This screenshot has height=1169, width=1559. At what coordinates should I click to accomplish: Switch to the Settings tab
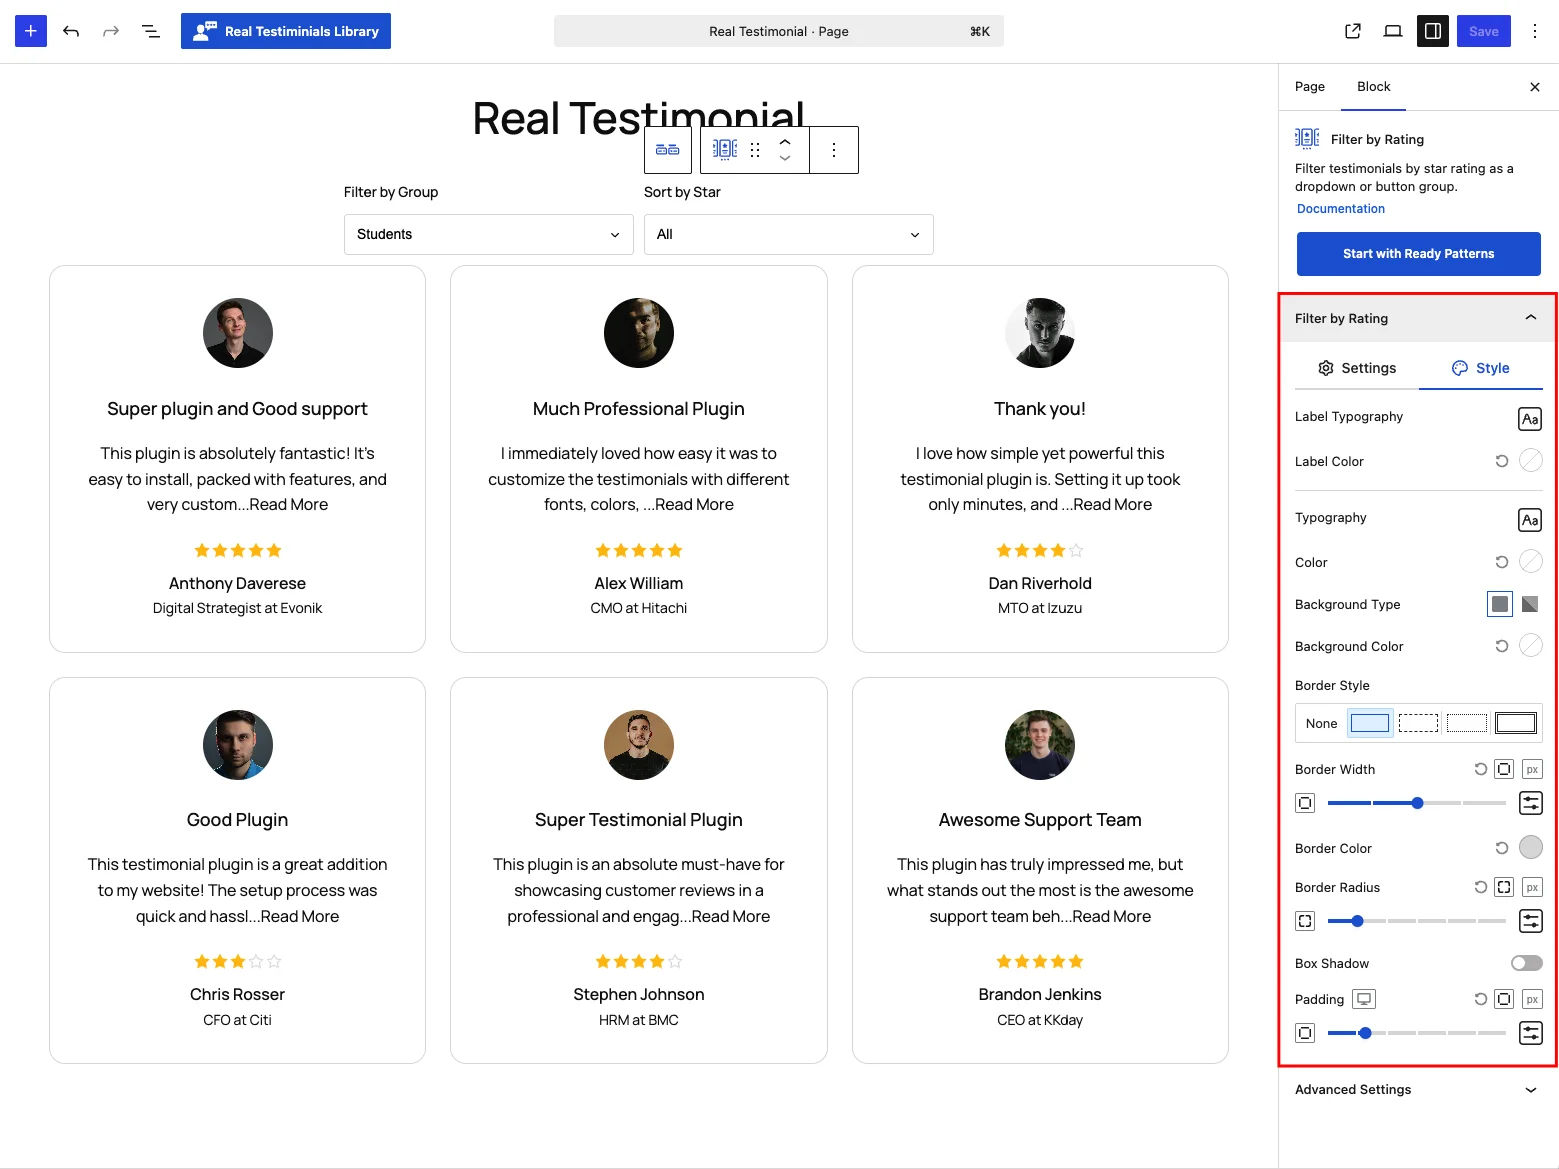tap(1357, 368)
